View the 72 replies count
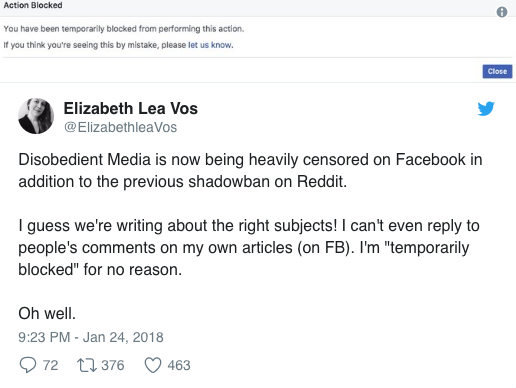The height and width of the screenshot is (388, 516). point(50,365)
